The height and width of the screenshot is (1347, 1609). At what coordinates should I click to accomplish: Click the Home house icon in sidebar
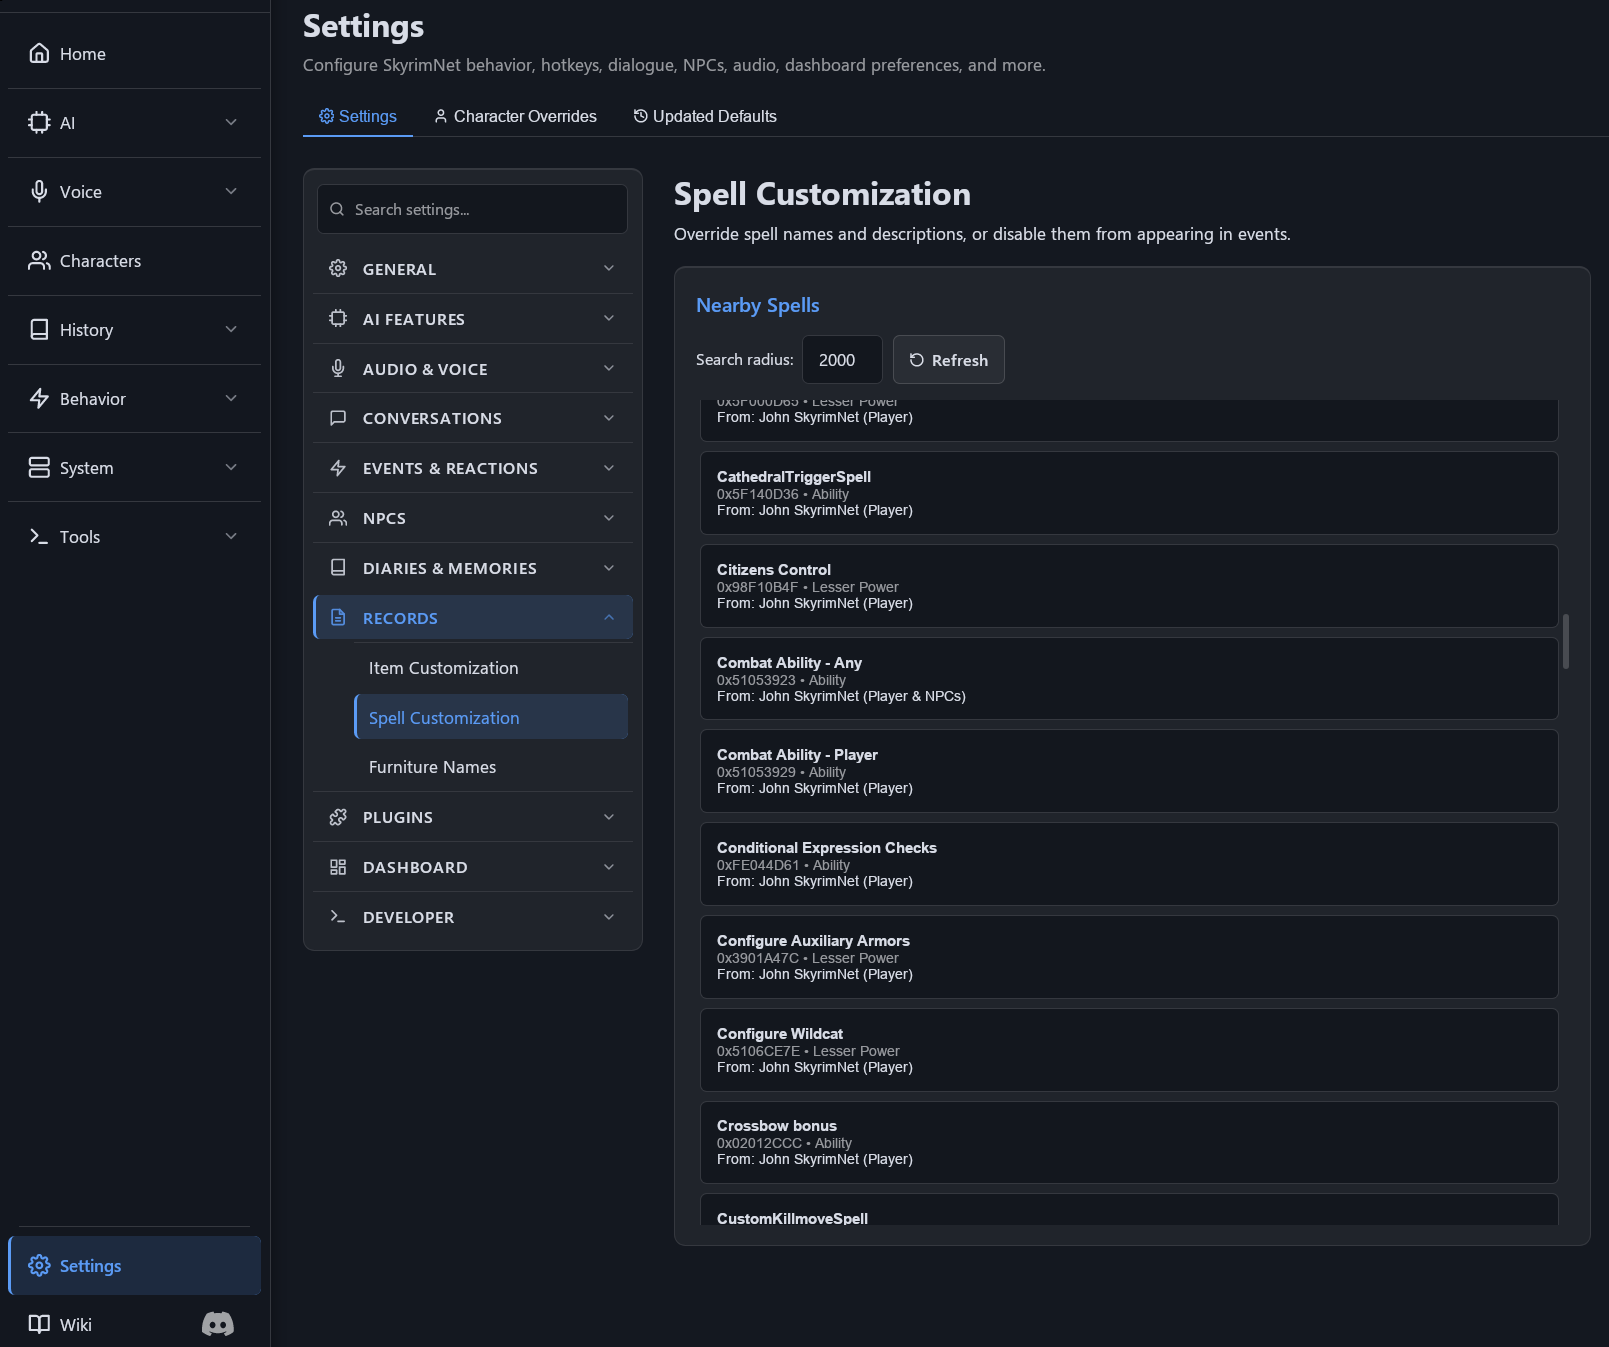coord(39,53)
